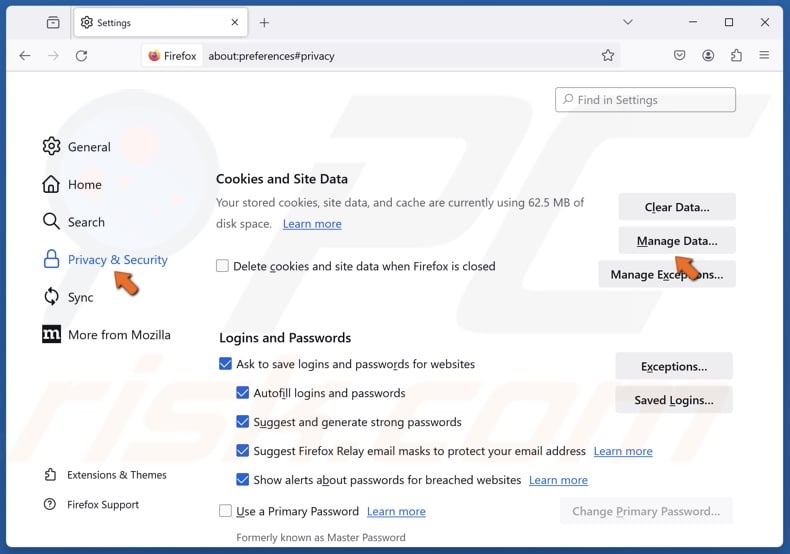Image resolution: width=790 pixels, height=554 pixels.
Task: Click the Mozilla m logo icon
Action: pos(51,334)
